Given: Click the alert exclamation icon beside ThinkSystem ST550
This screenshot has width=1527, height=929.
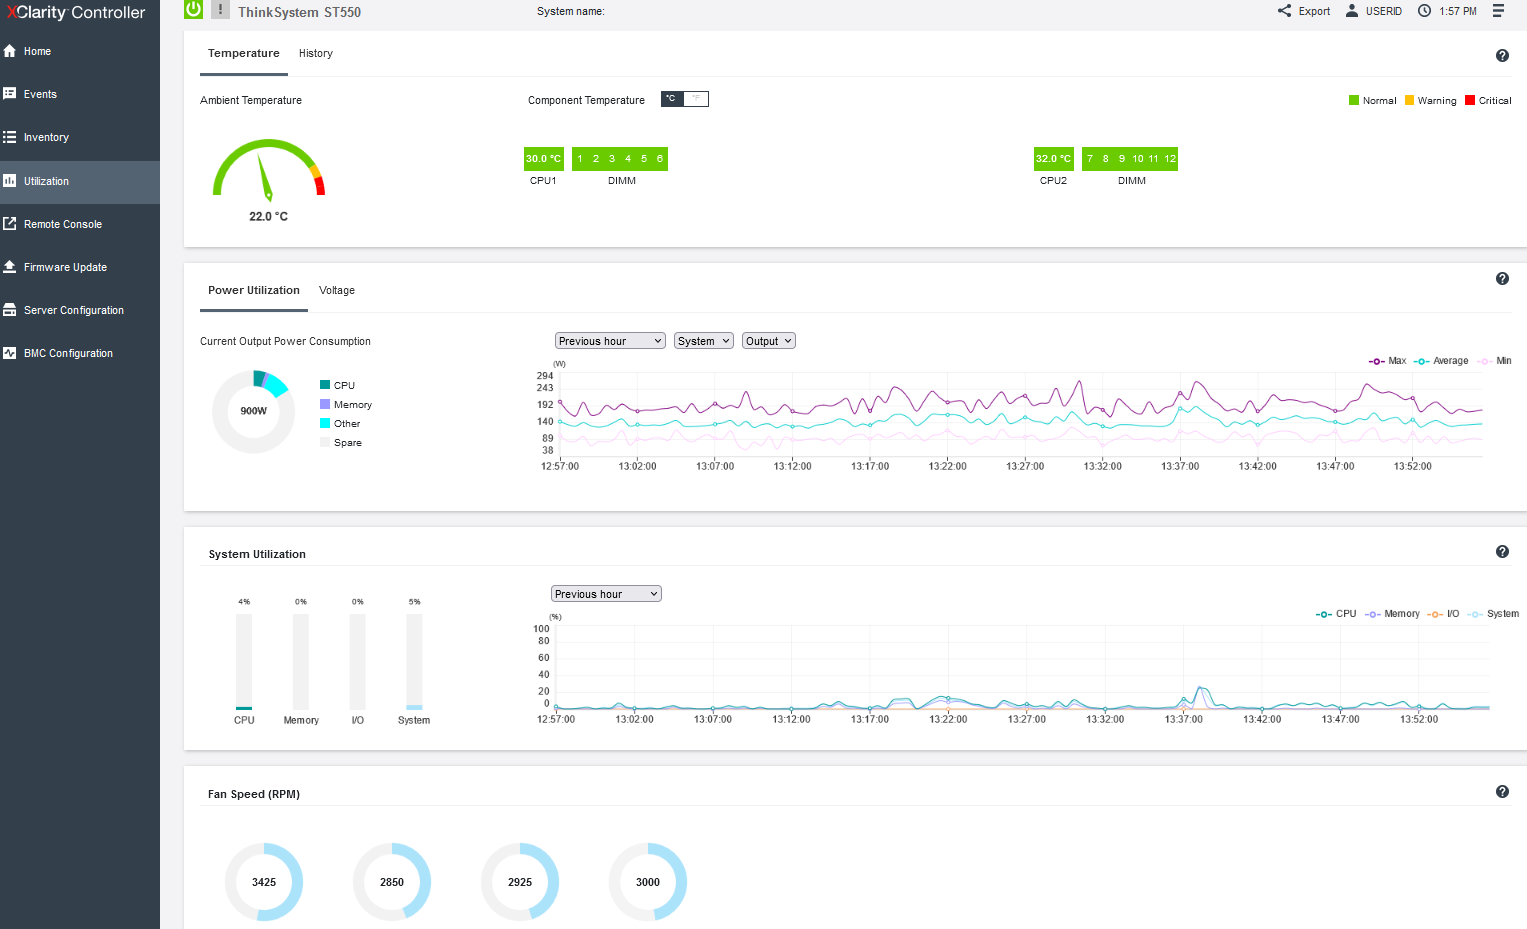Looking at the screenshot, I should click(220, 9).
